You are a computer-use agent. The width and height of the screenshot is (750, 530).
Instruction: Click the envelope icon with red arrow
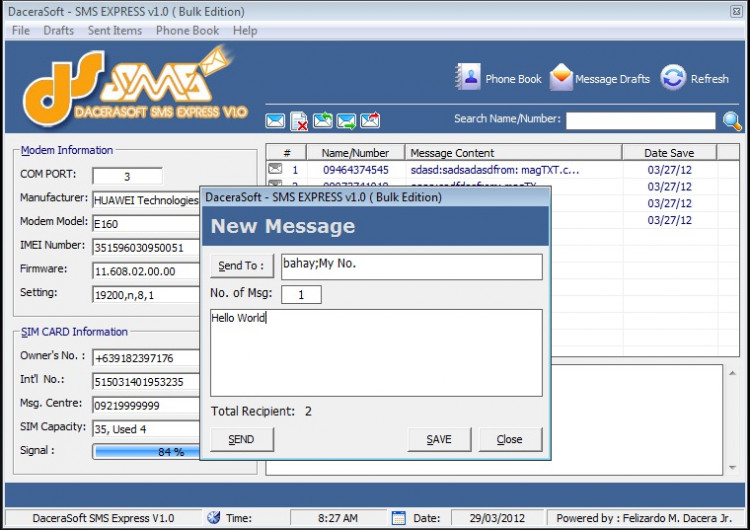point(370,121)
